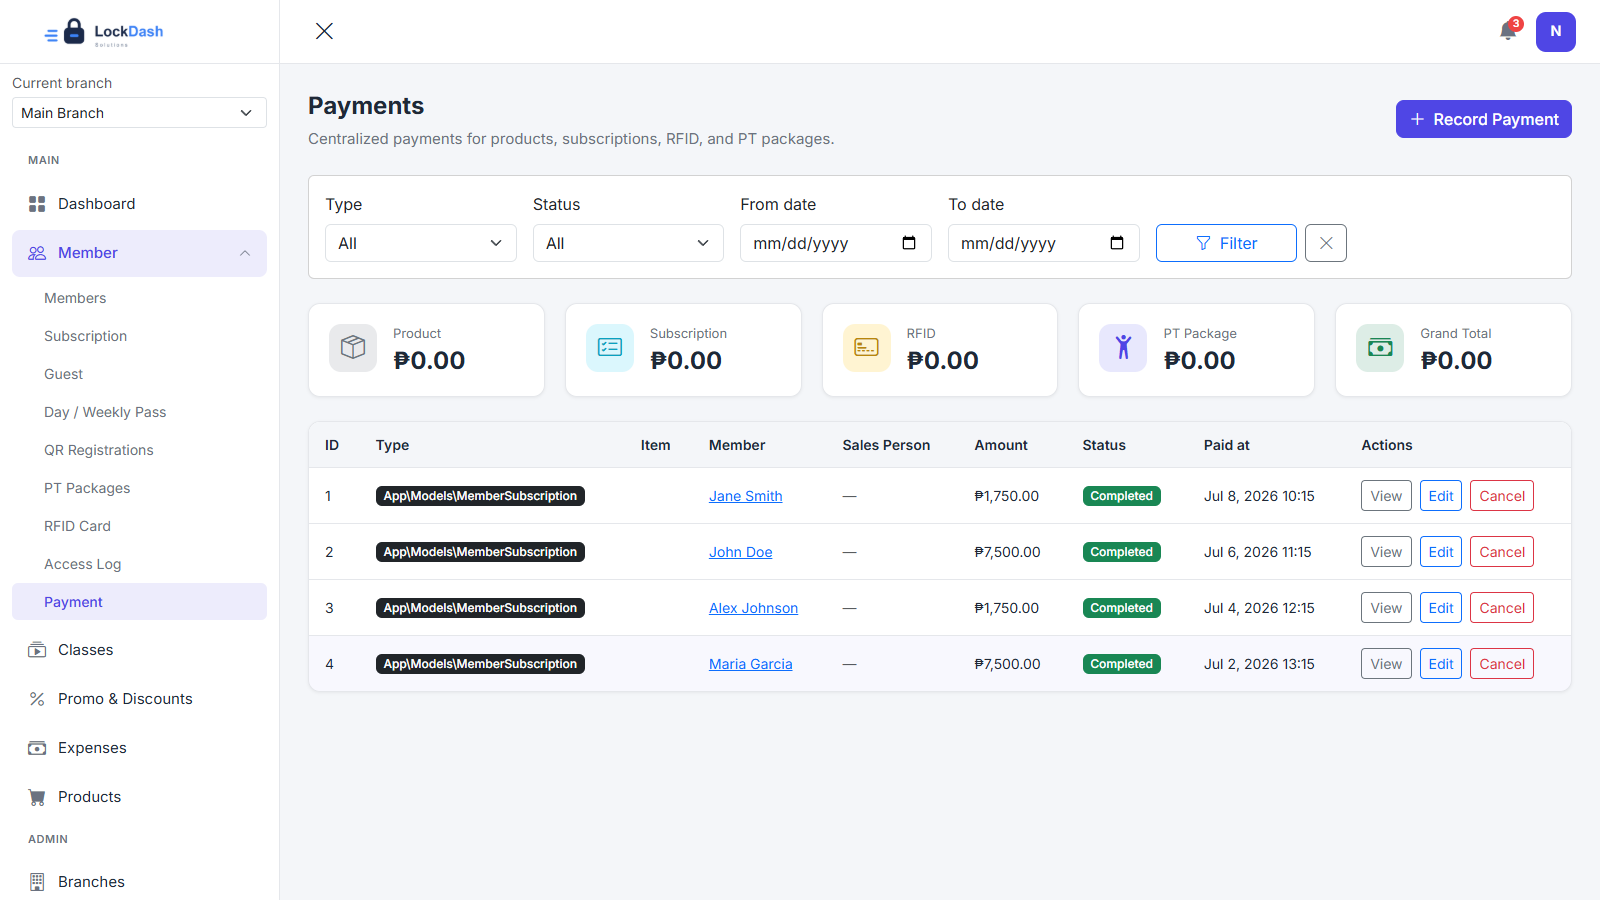View payment for John Doe
Image resolution: width=1600 pixels, height=900 pixels.
(1386, 552)
